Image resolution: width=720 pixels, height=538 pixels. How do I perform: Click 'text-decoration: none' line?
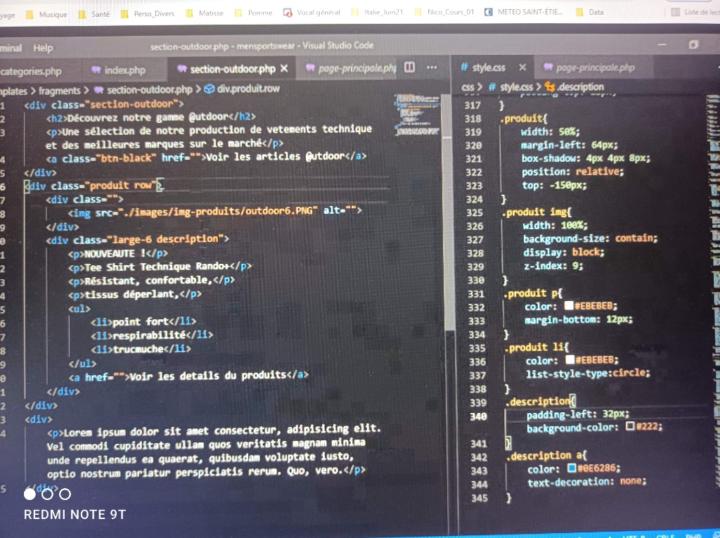coord(586,482)
